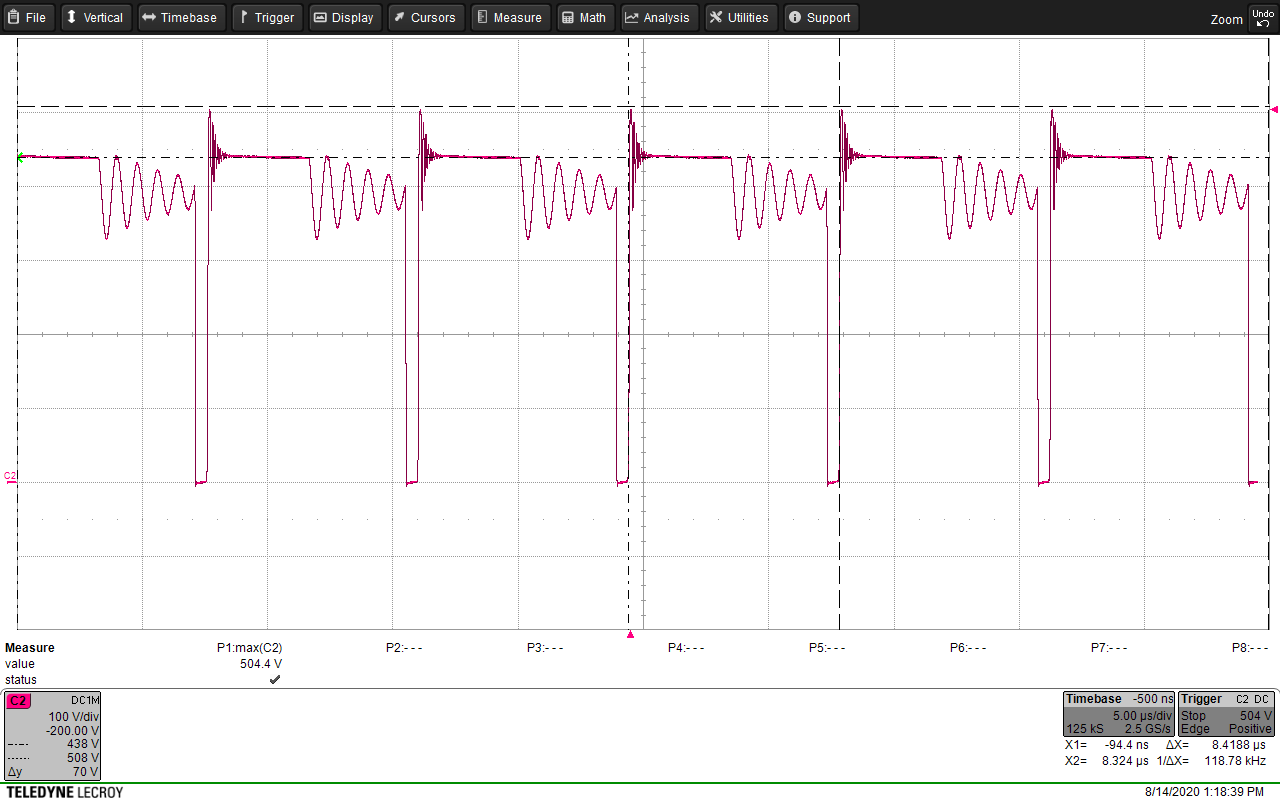Open the Support menu
The width and height of the screenshot is (1280, 800).
coord(820,17)
